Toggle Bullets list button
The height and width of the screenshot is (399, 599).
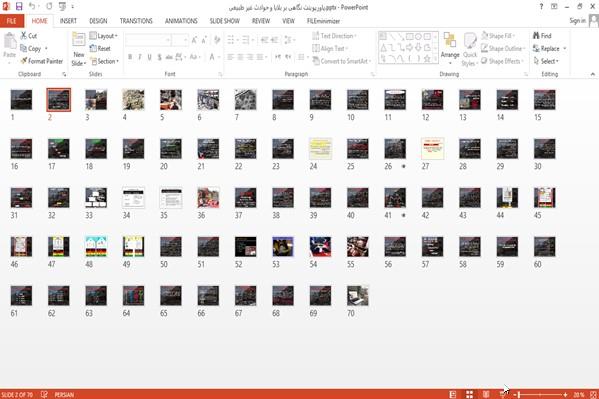coord(231,40)
